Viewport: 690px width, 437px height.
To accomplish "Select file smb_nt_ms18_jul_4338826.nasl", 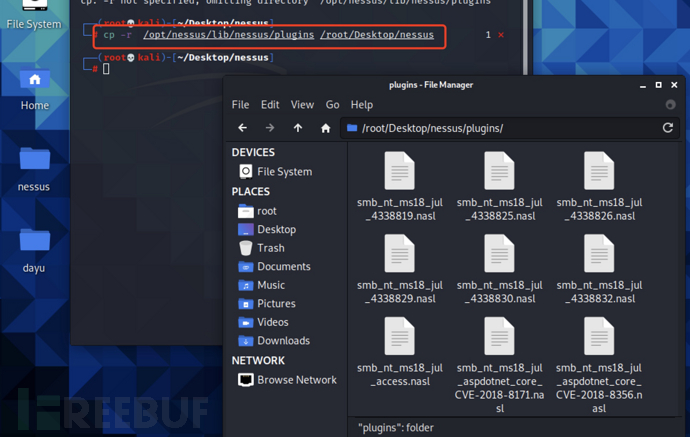I will coord(599,186).
